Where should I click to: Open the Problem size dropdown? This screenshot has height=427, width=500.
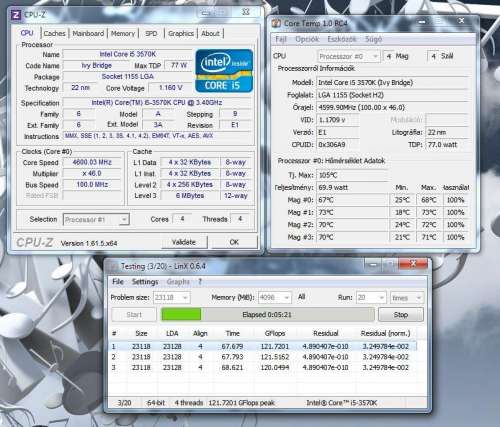[x=172, y=297]
